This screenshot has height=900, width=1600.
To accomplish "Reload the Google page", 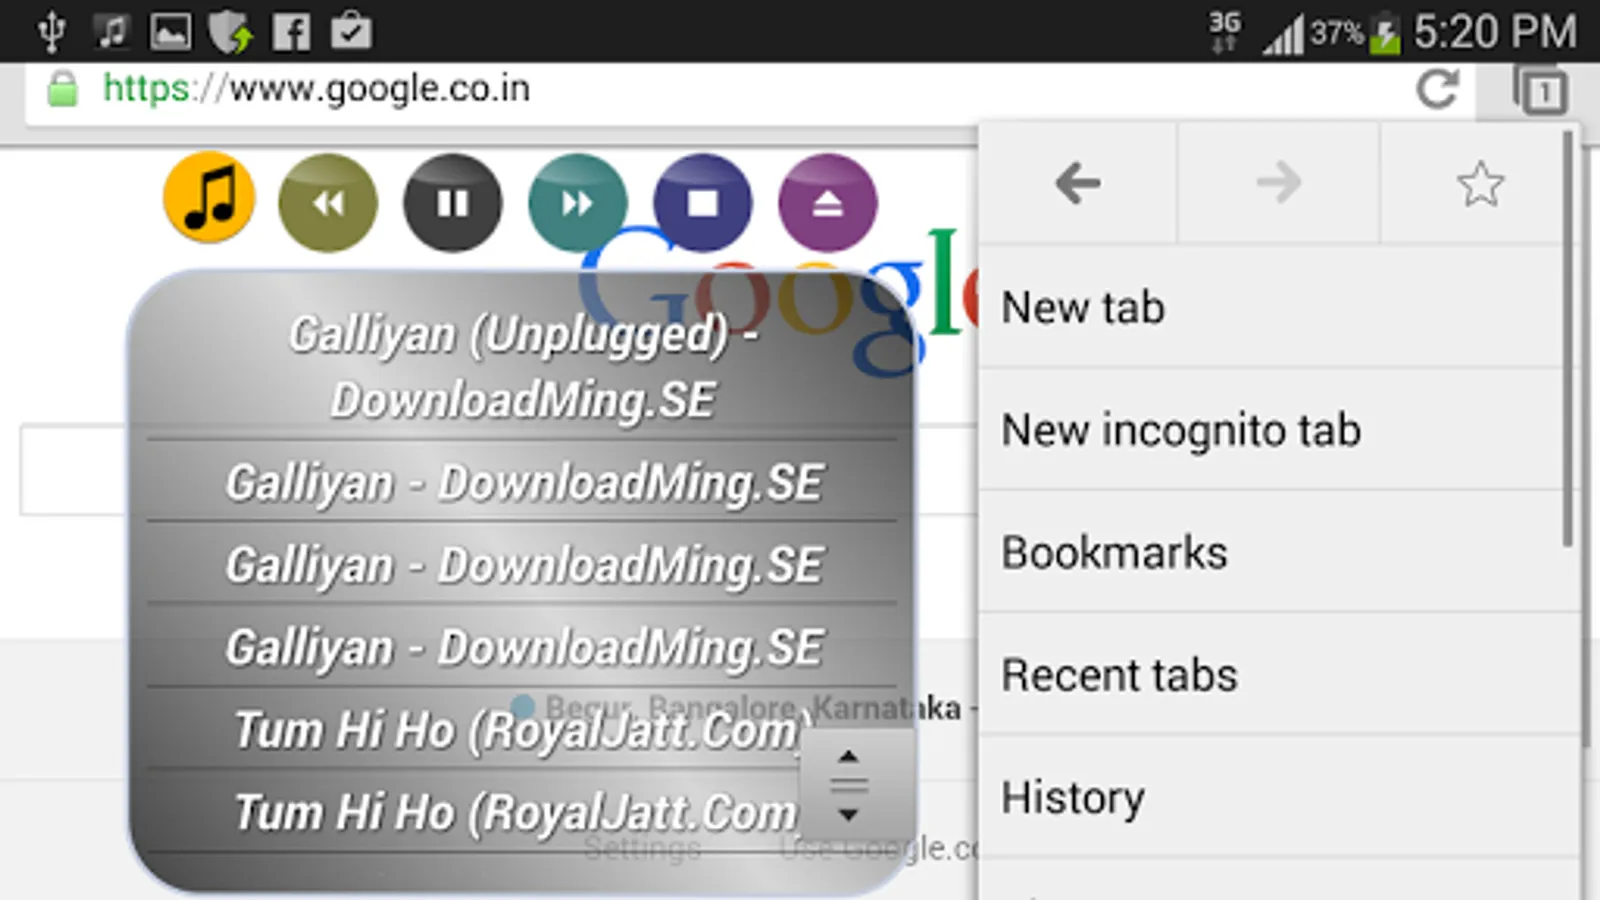I will tap(1438, 89).
